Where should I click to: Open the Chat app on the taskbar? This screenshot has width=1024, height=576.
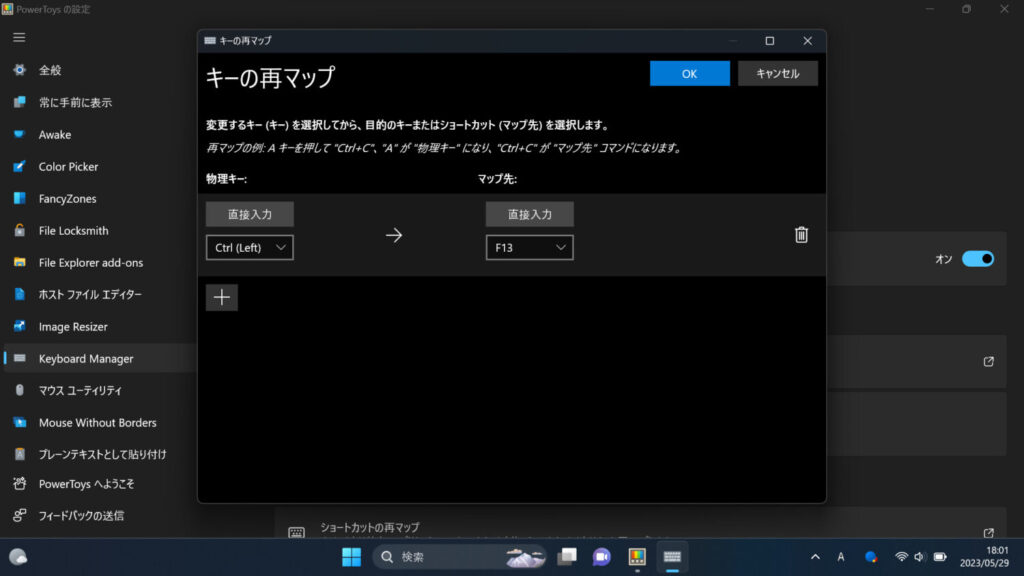tap(601, 557)
